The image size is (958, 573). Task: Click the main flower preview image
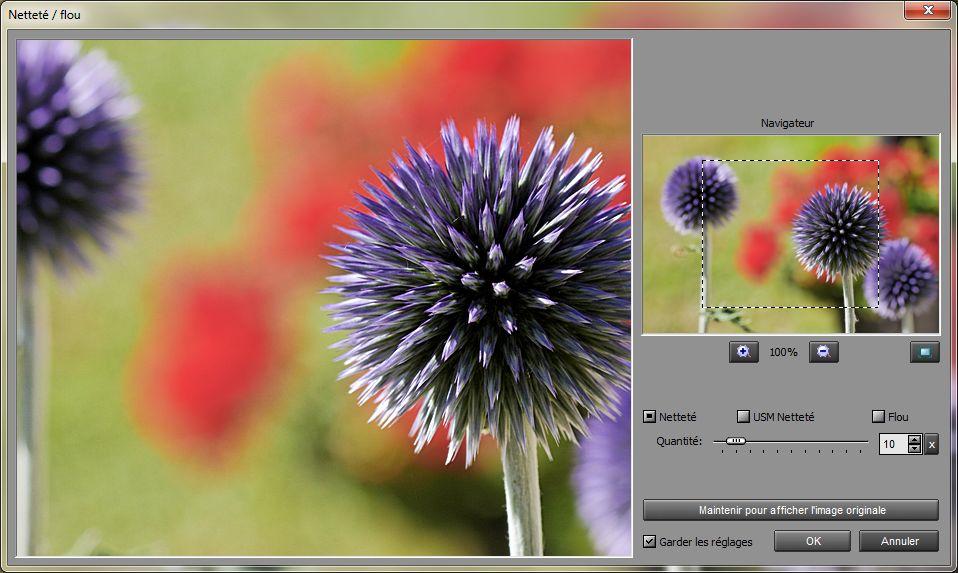(324, 298)
